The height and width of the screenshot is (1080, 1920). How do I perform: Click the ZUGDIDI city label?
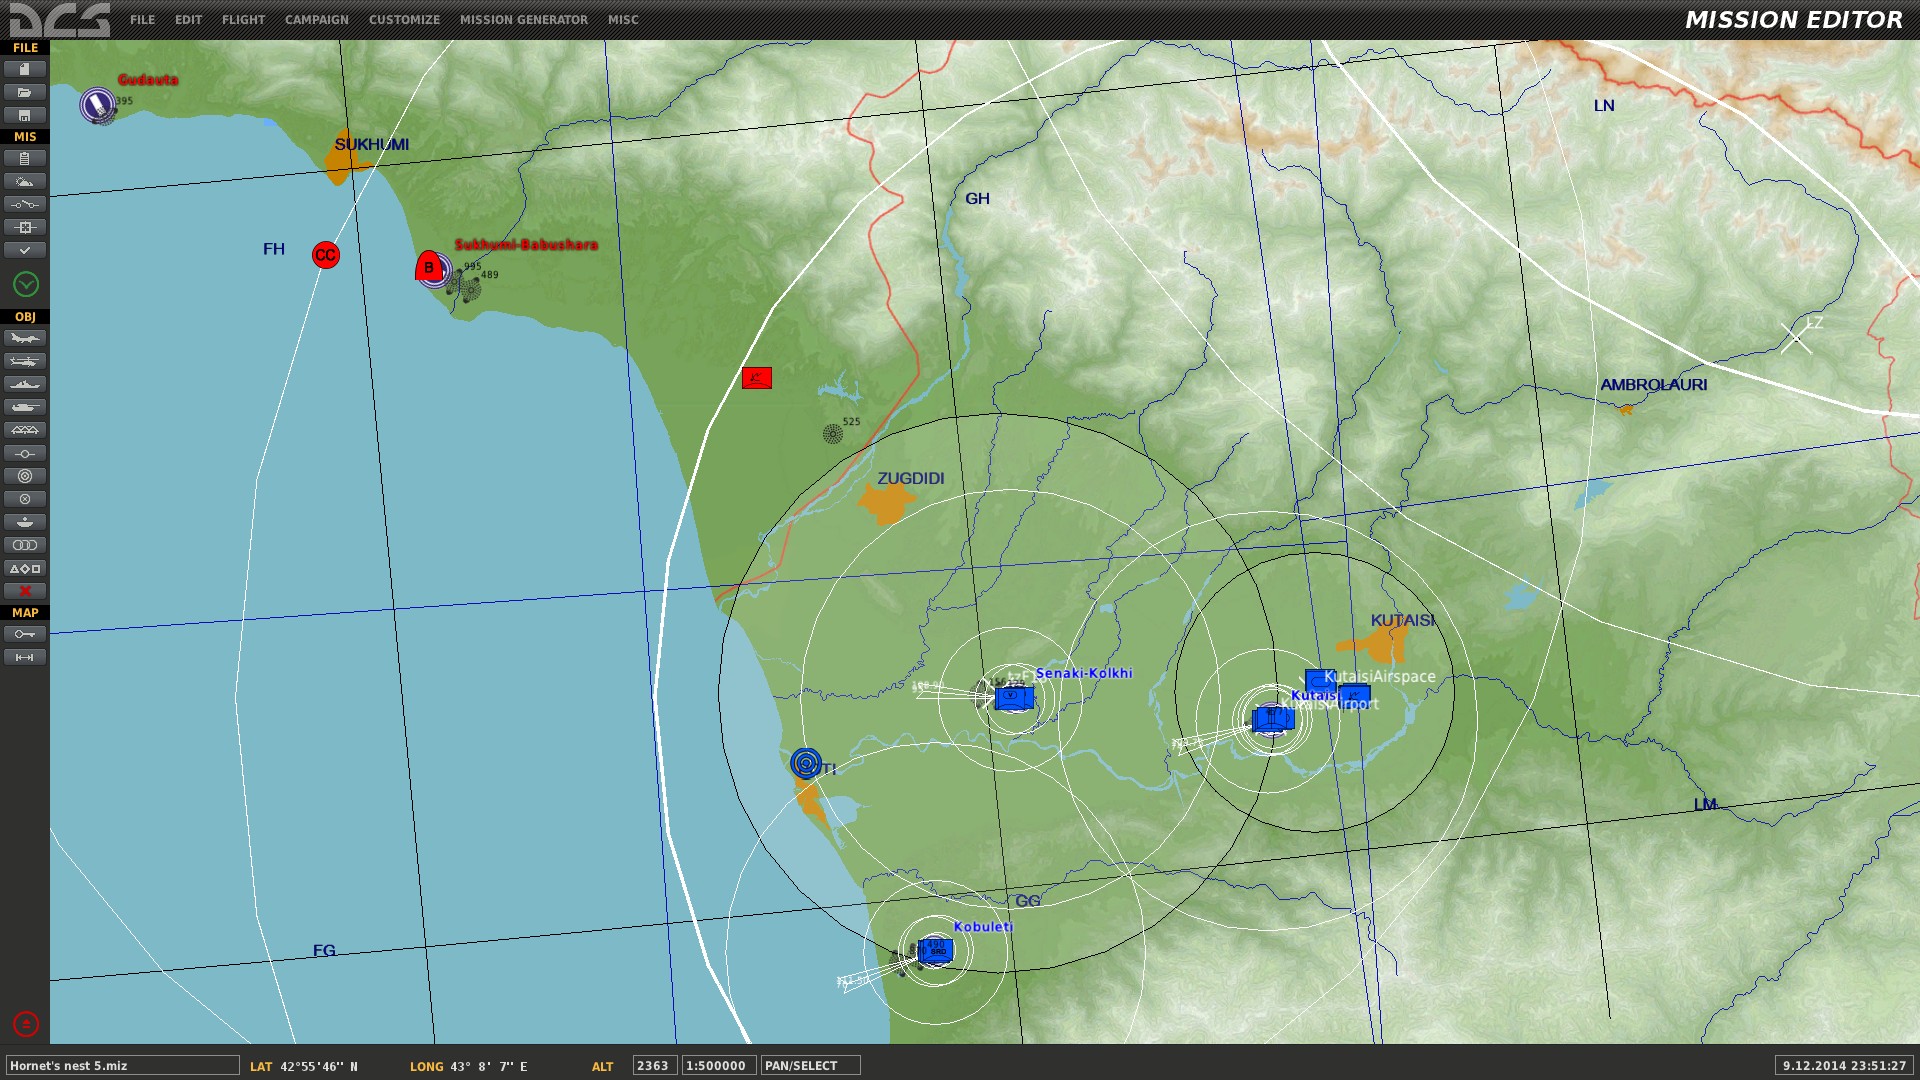click(x=910, y=479)
